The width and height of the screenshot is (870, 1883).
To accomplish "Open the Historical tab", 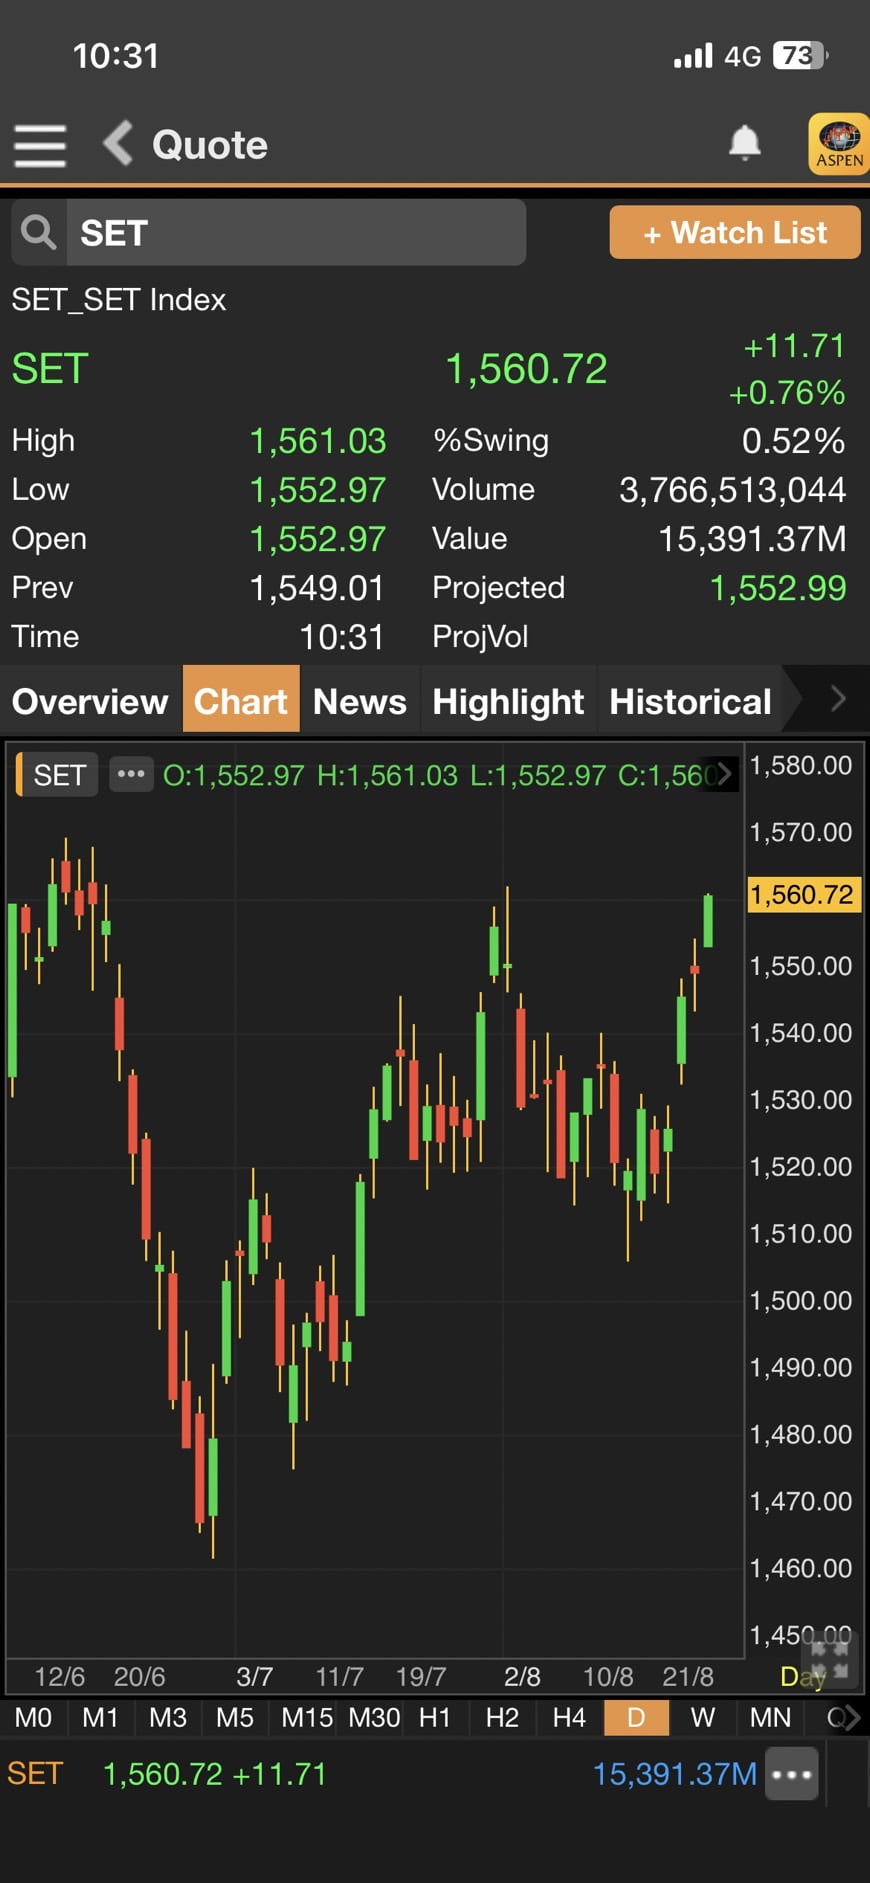I will [x=690, y=701].
